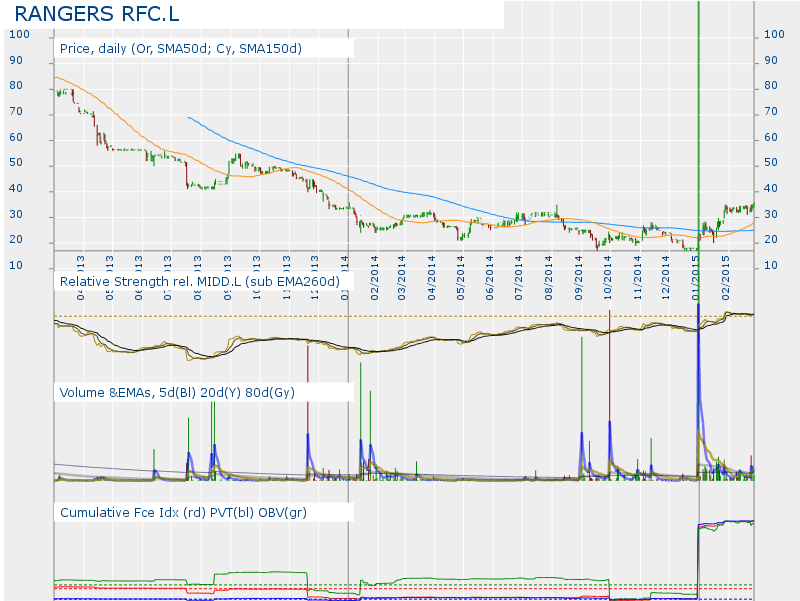Select the 50 value on right price axis
Screen dimensions: 800x601
click(771, 164)
